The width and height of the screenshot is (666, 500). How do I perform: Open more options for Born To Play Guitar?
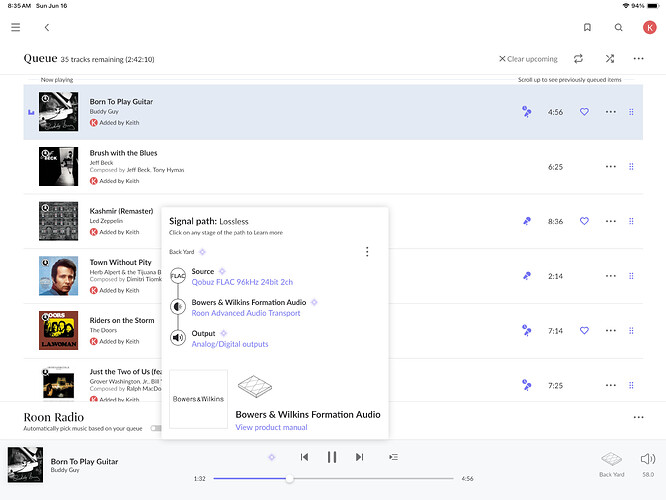click(611, 112)
